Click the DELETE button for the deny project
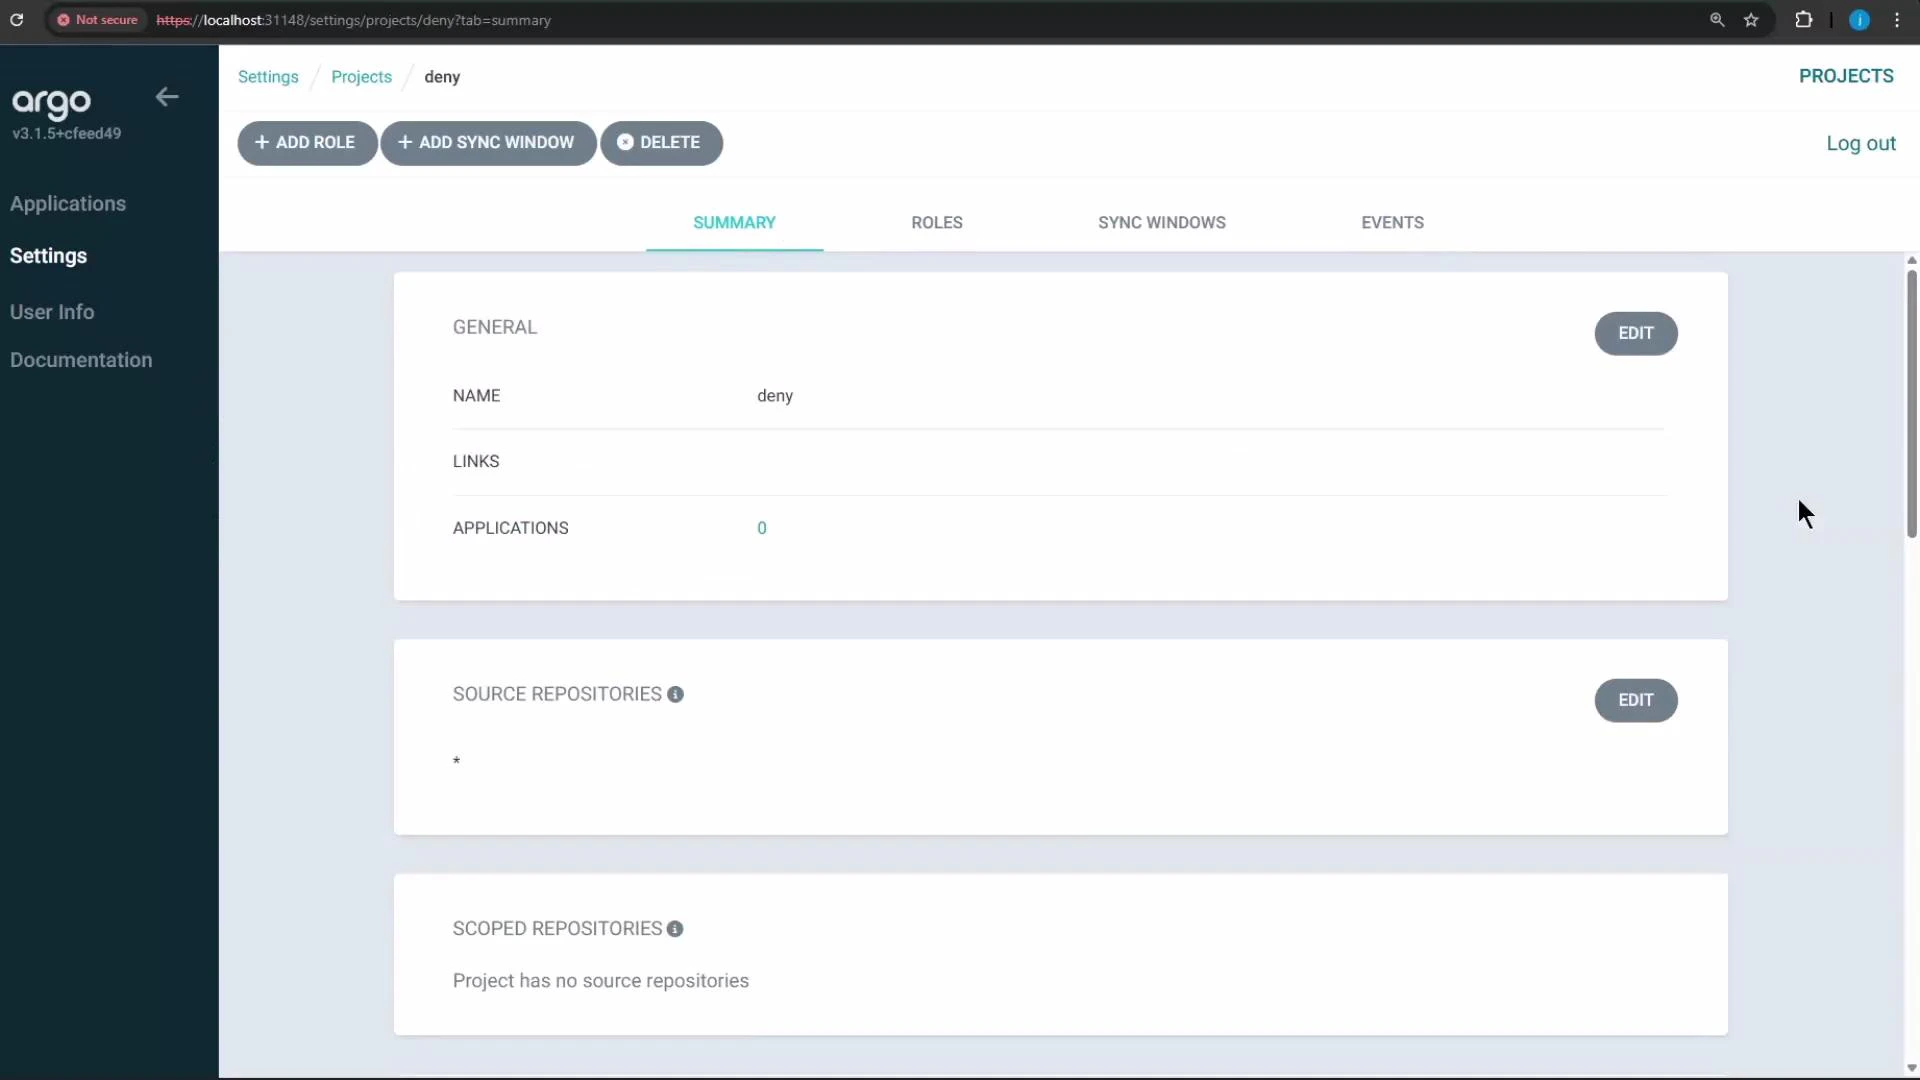The width and height of the screenshot is (1920, 1080). (661, 143)
